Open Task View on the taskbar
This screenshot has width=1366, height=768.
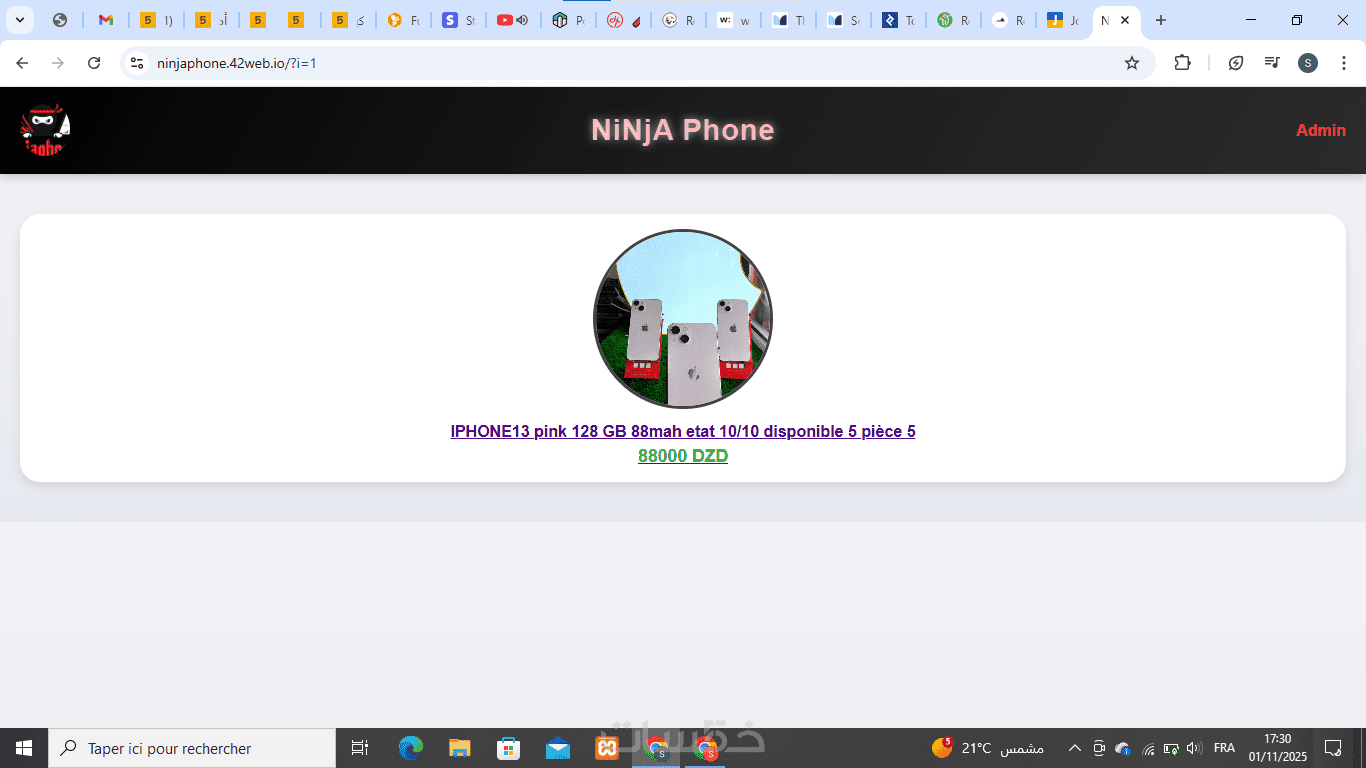(x=360, y=748)
